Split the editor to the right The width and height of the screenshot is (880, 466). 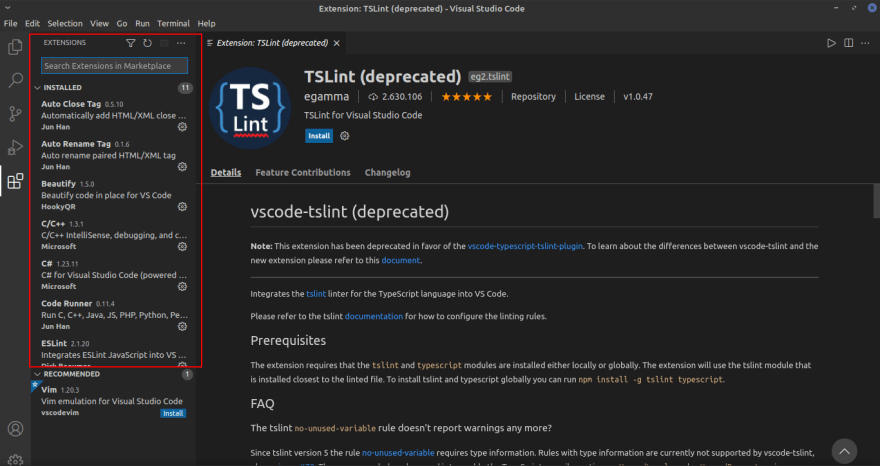(x=849, y=43)
